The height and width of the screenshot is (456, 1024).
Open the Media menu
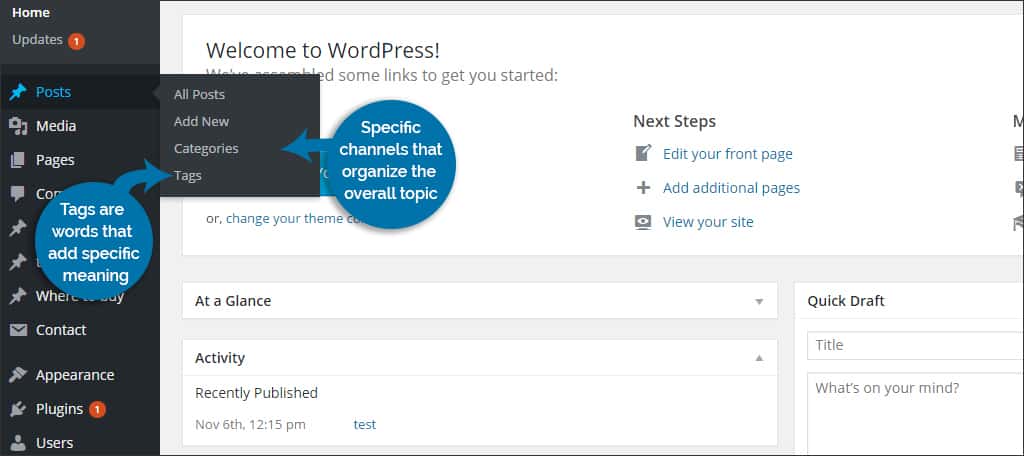coord(56,126)
